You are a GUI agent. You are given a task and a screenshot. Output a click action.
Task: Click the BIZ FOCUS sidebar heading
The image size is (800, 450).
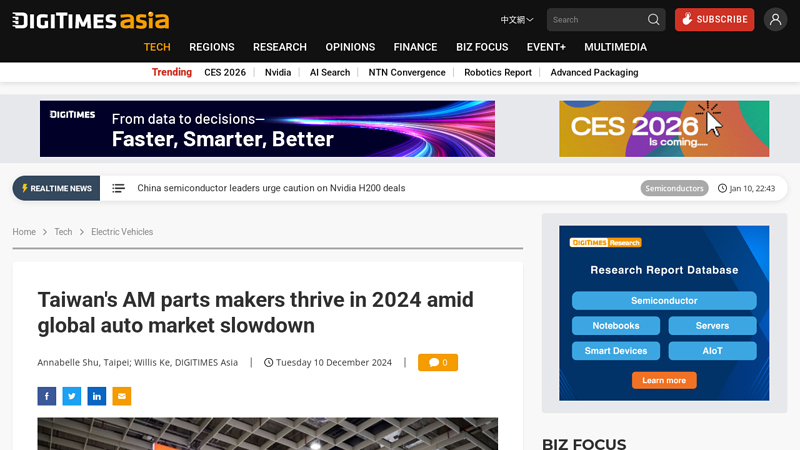[584, 444]
